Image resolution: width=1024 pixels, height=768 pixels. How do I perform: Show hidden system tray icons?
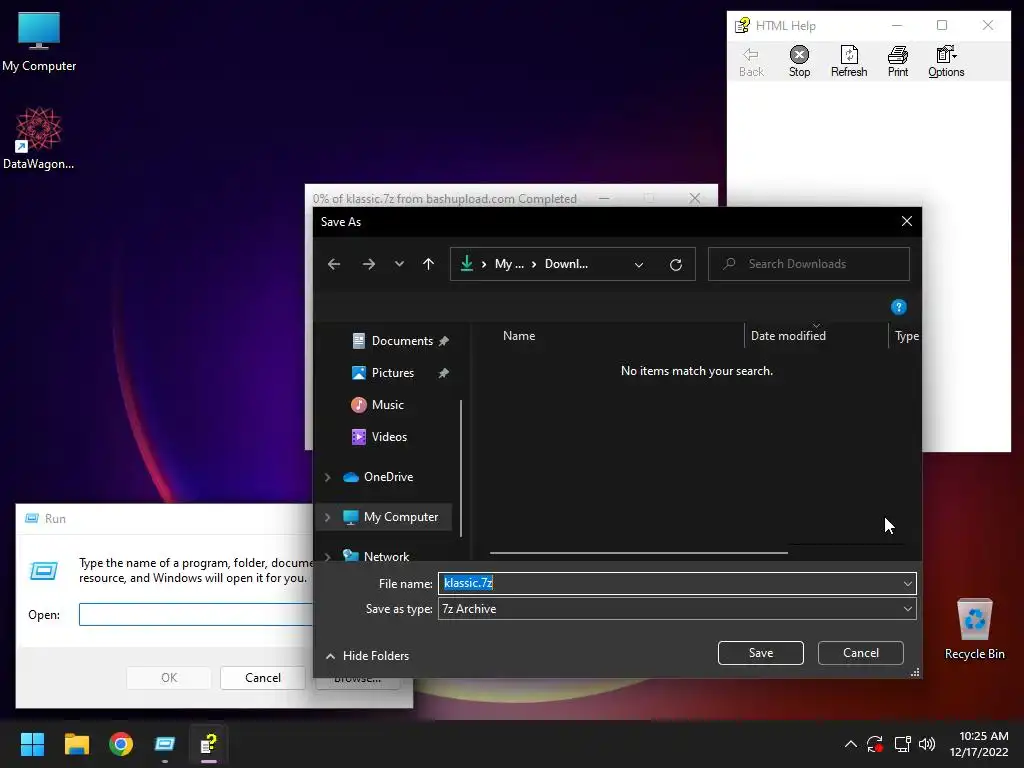pos(850,744)
